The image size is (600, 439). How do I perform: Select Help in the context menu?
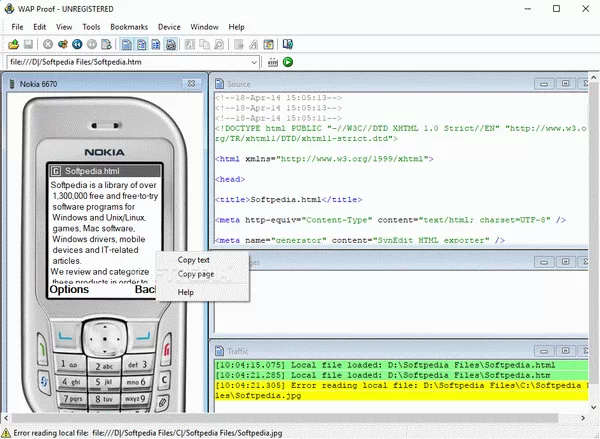(186, 292)
